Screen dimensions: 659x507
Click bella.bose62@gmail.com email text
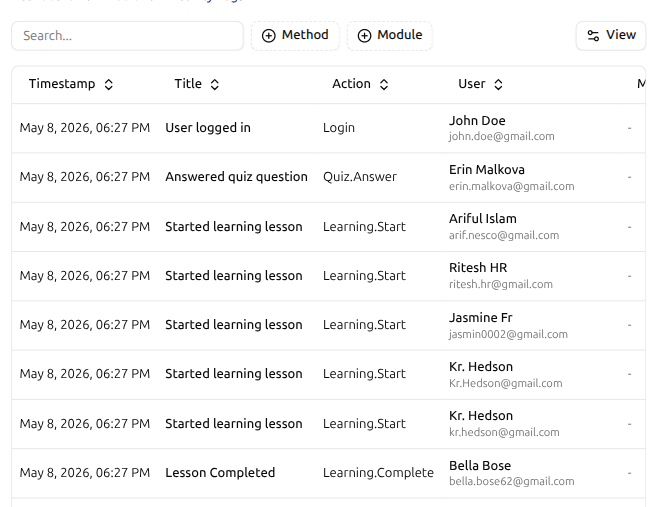(x=511, y=481)
